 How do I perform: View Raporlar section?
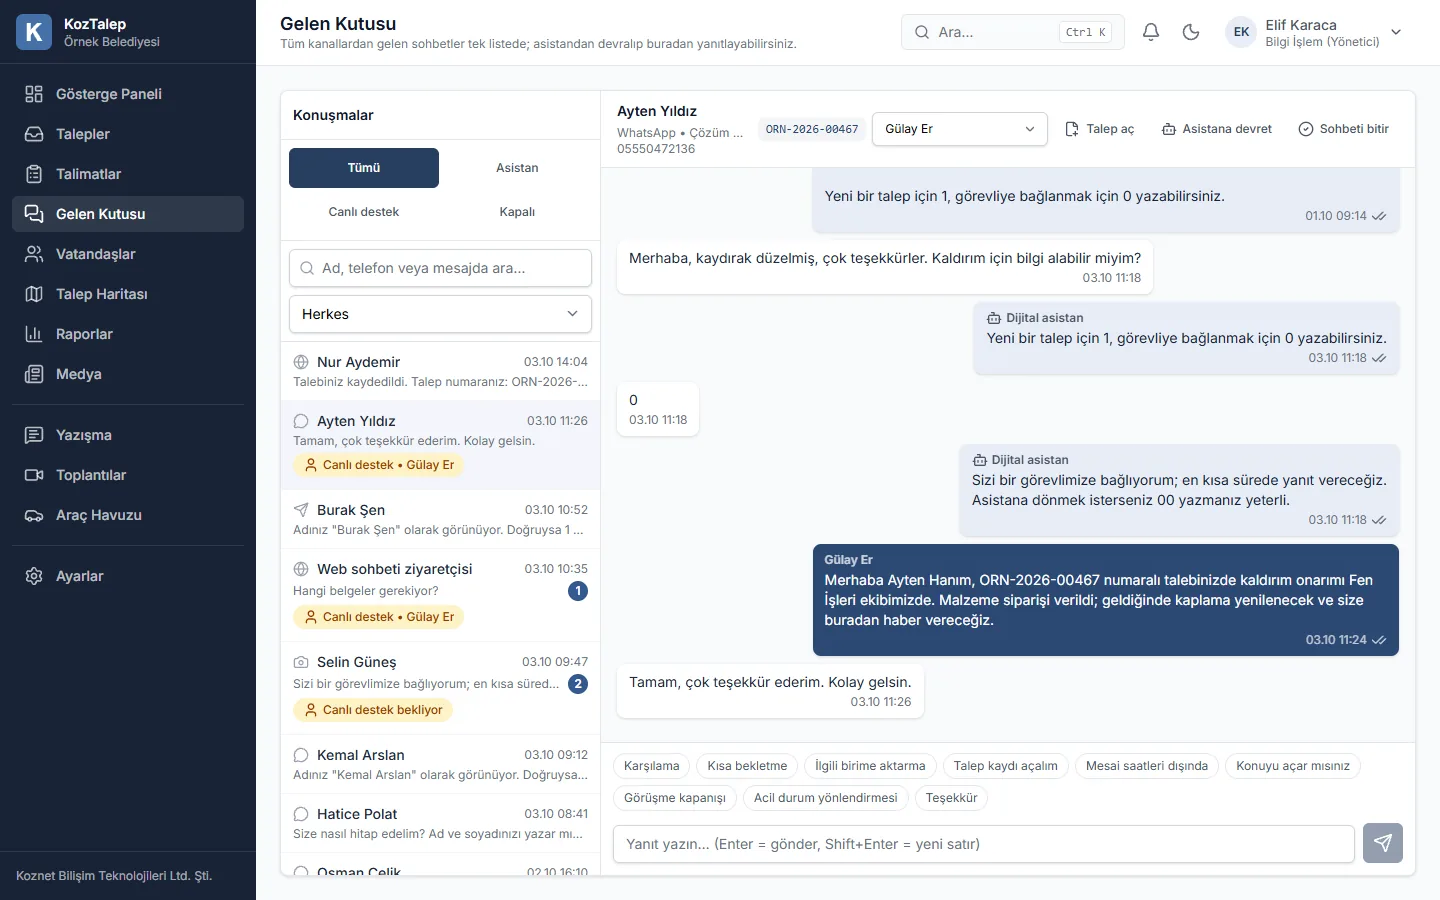click(x=128, y=334)
